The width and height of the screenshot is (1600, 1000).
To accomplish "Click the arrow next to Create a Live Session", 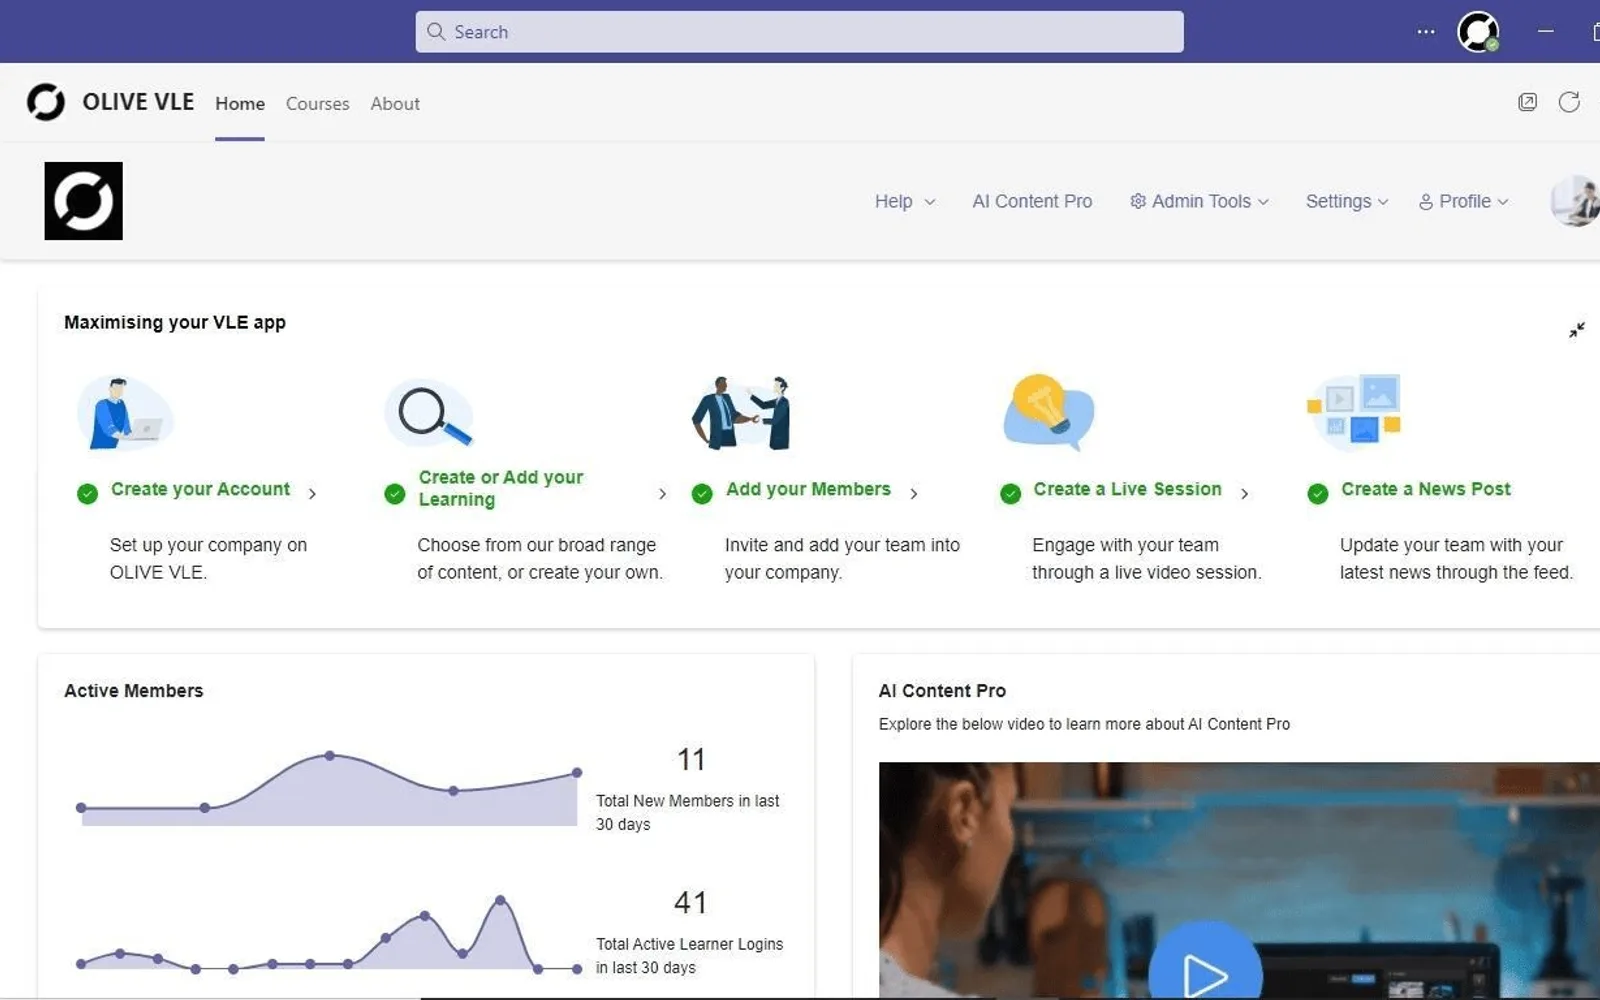I will (x=1245, y=493).
